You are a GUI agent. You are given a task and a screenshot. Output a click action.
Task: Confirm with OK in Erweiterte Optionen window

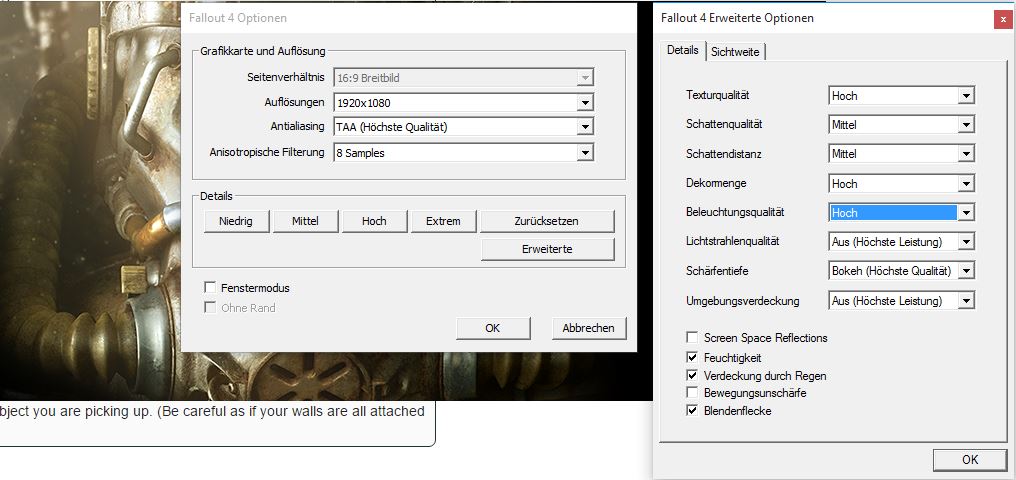(x=970, y=460)
